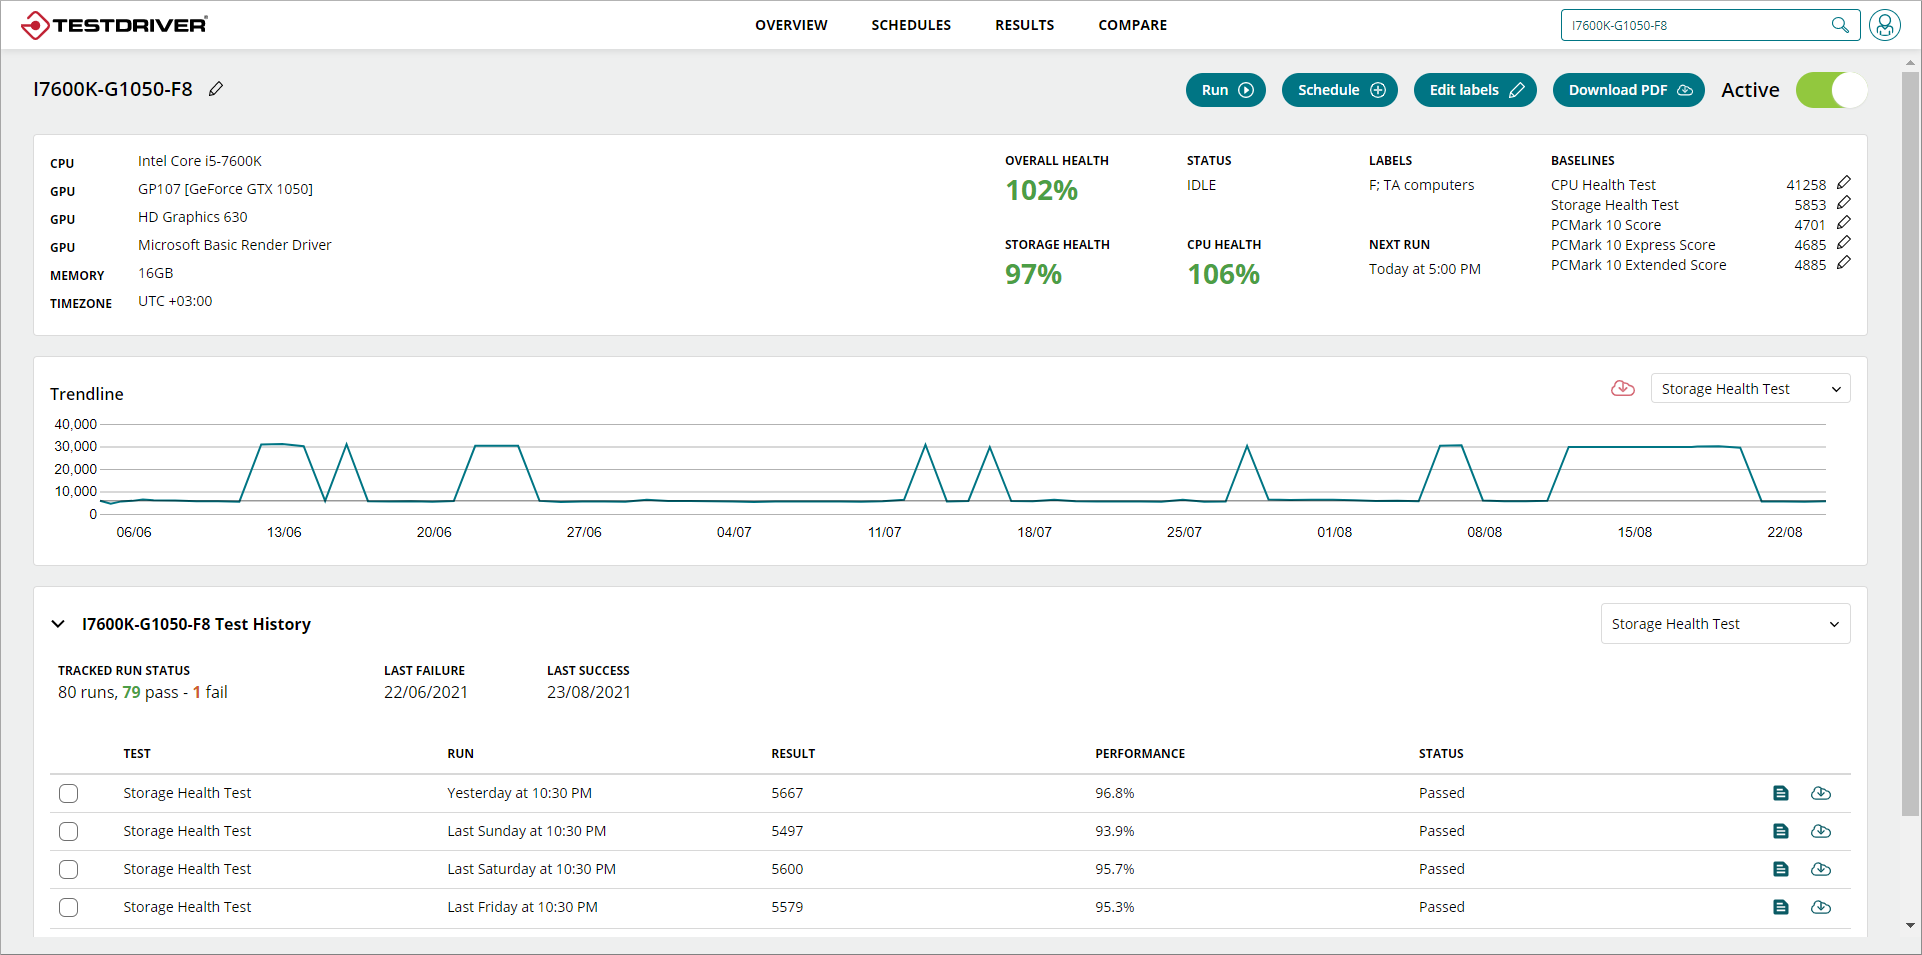1922x955 pixels.
Task: Check the box for yesterday's 10:30 PM run
Action: pos(68,793)
